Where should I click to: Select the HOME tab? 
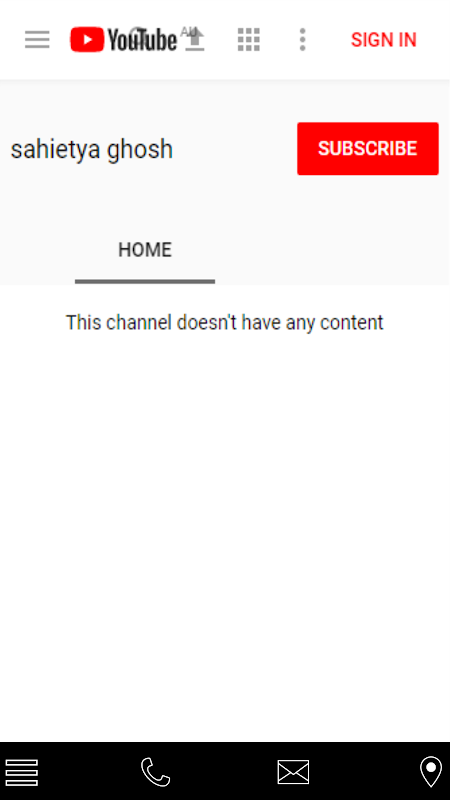[145, 250]
